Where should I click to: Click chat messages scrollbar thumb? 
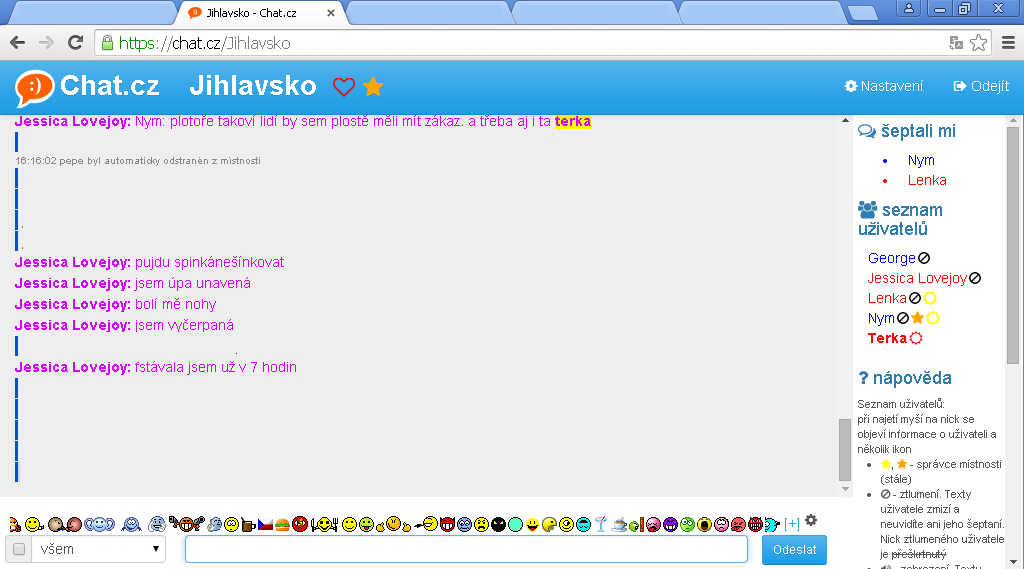click(x=844, y=449)
